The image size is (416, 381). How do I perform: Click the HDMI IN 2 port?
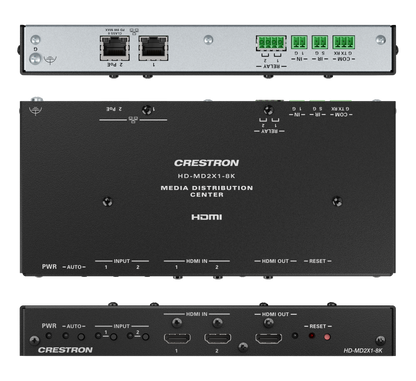[218, 339]
